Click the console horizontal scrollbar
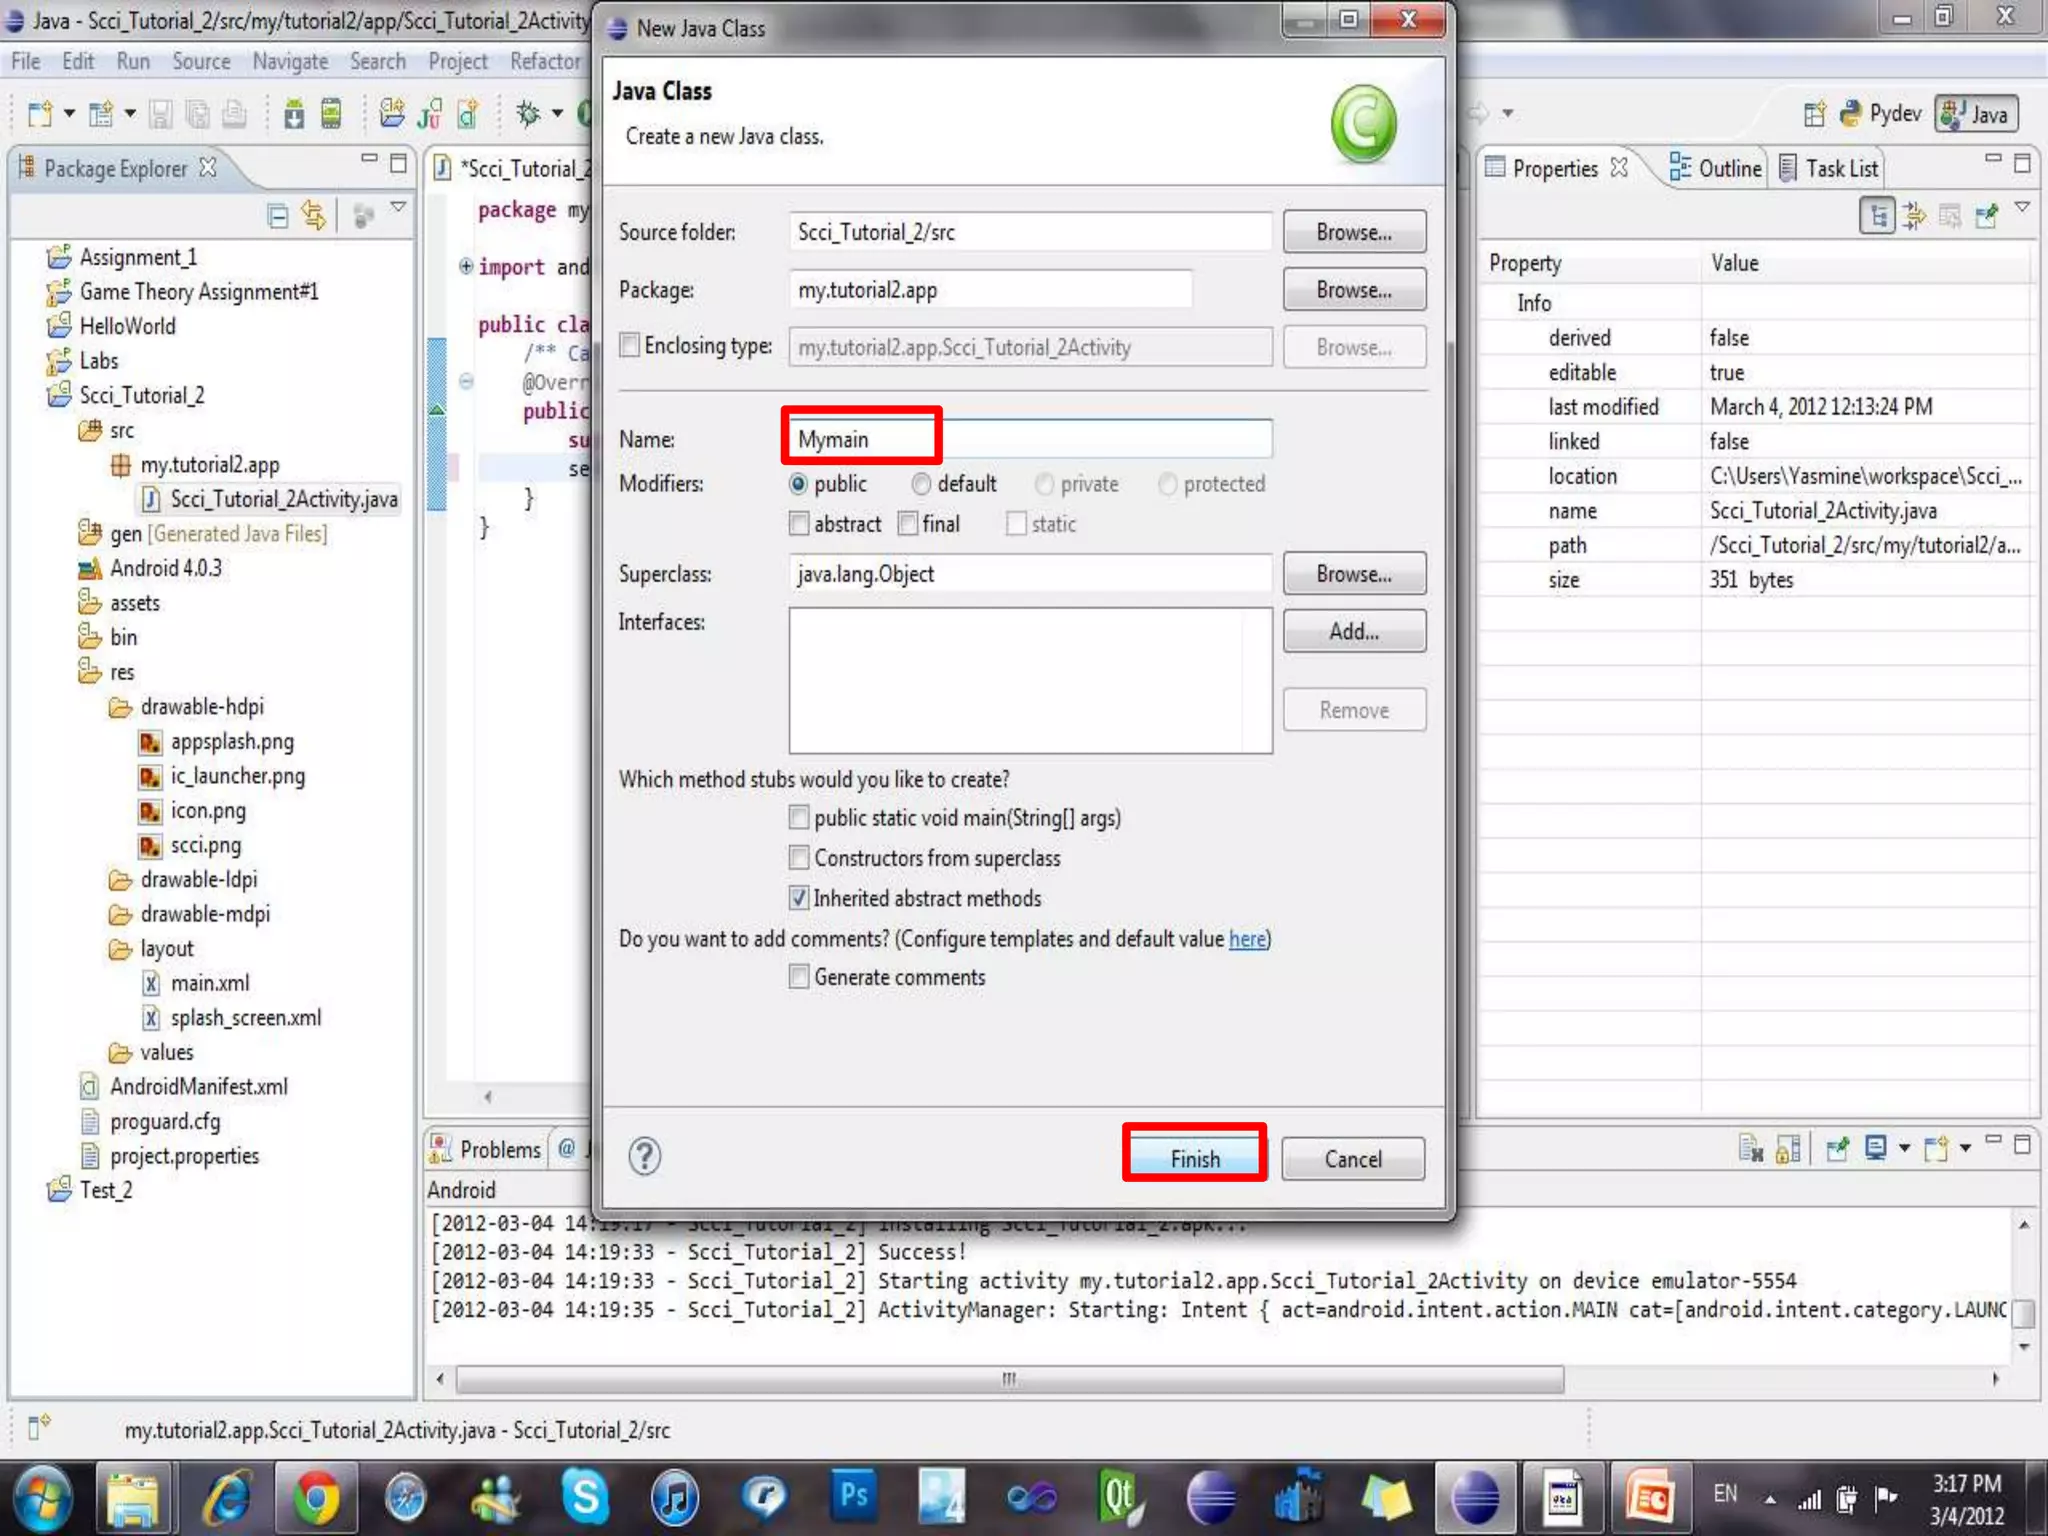The image size is (2048, 1536). click(x=1010, y=1379)
